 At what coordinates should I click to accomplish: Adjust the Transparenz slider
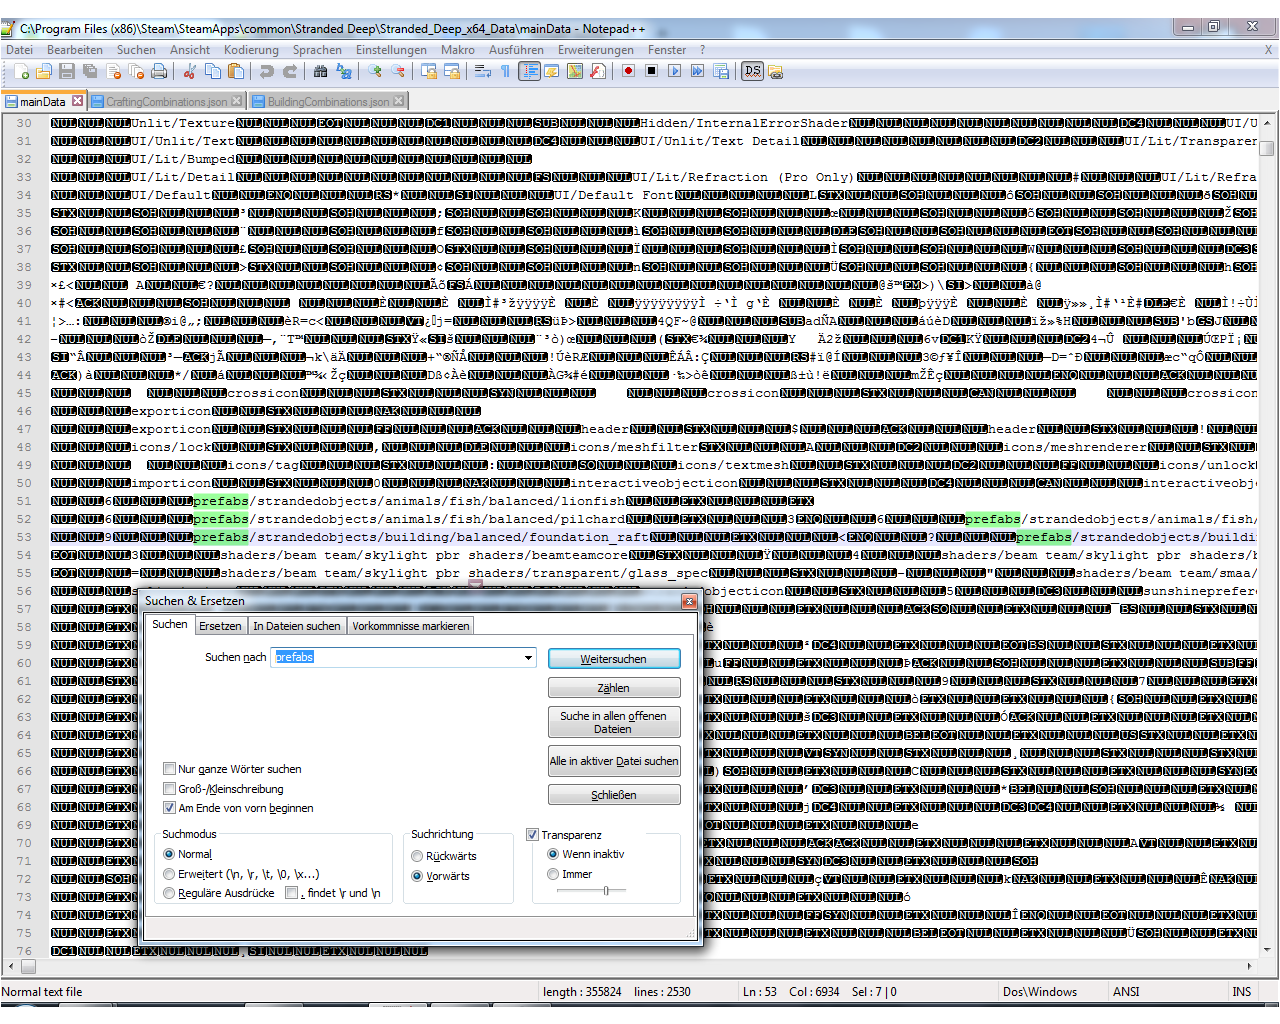pyautogui.click(x=605, y=891)
